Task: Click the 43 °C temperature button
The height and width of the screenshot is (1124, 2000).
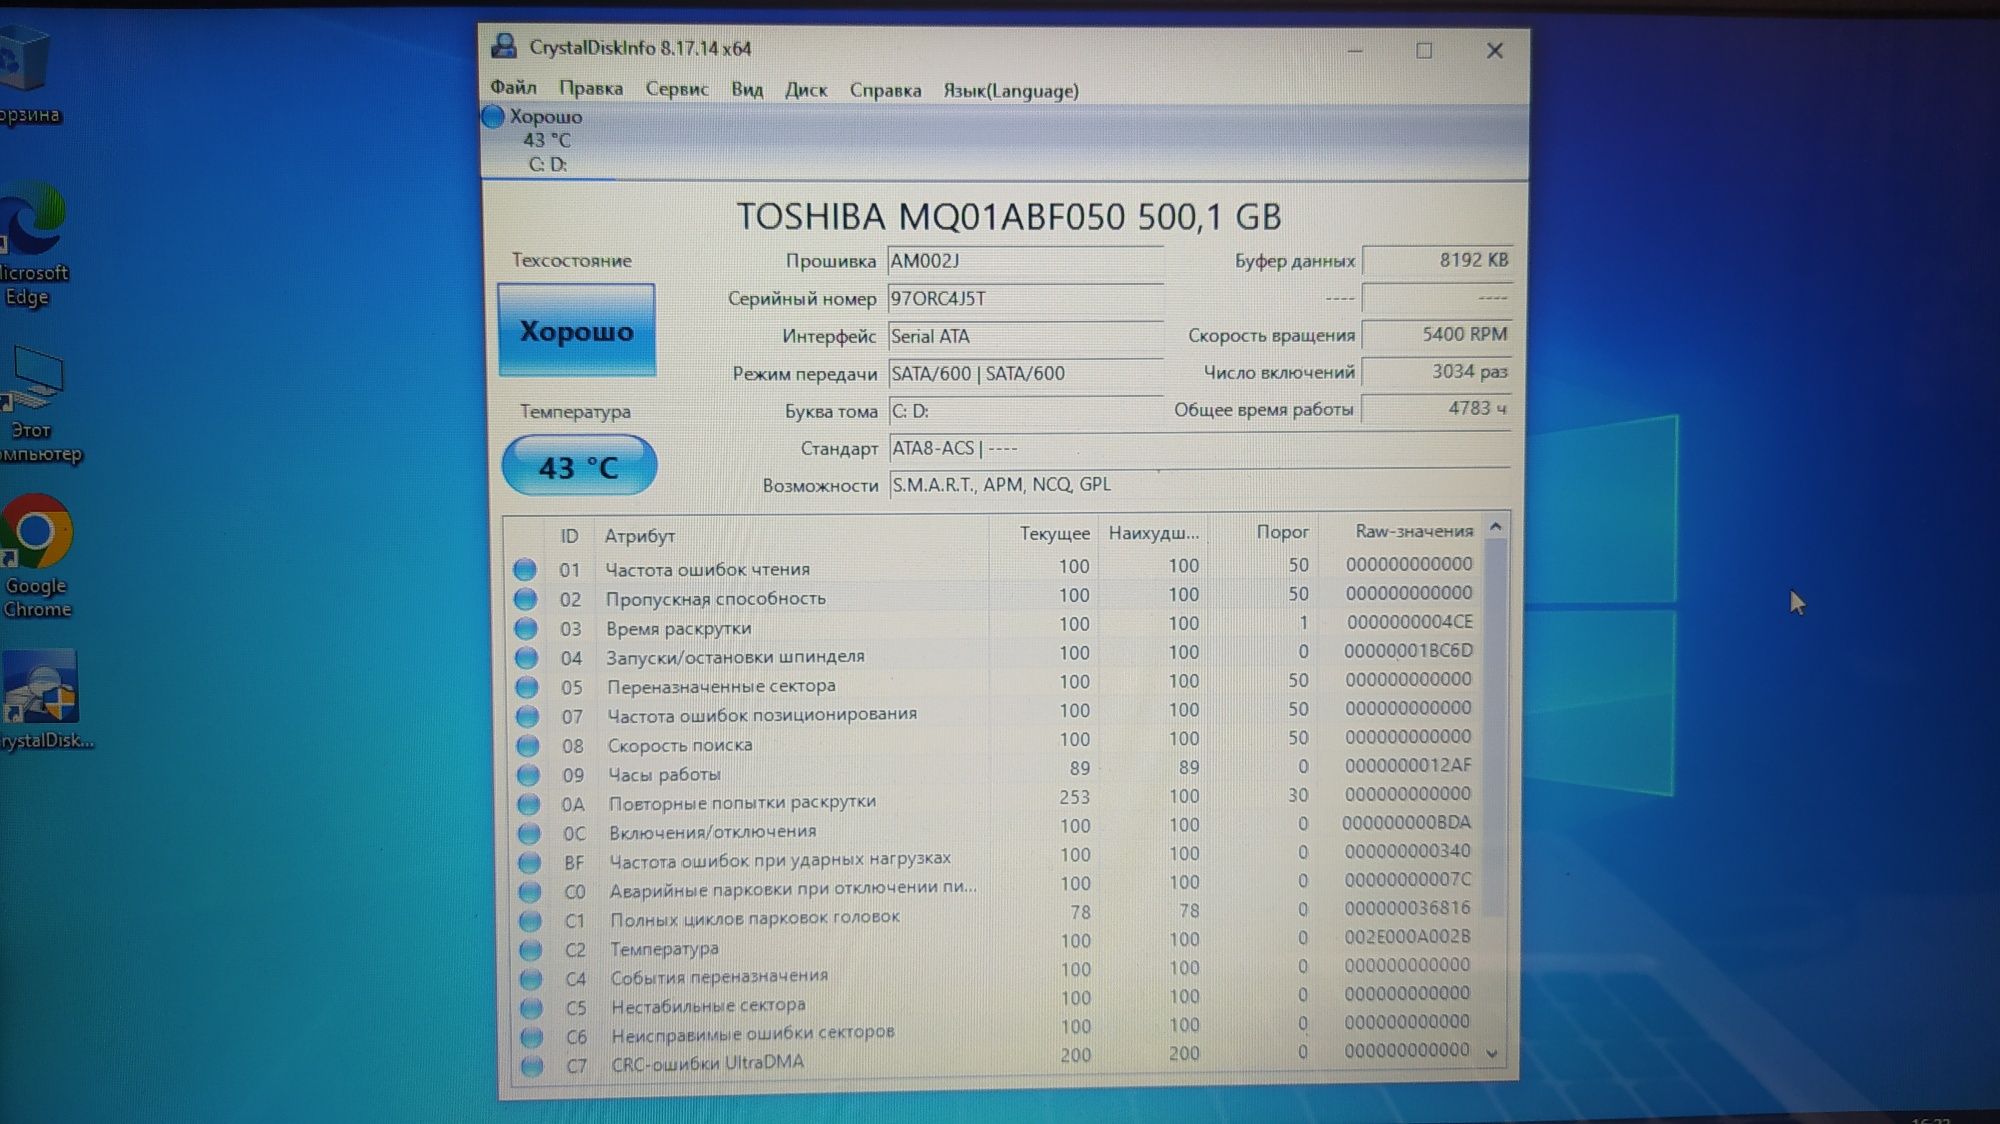Action: (578, 466)
